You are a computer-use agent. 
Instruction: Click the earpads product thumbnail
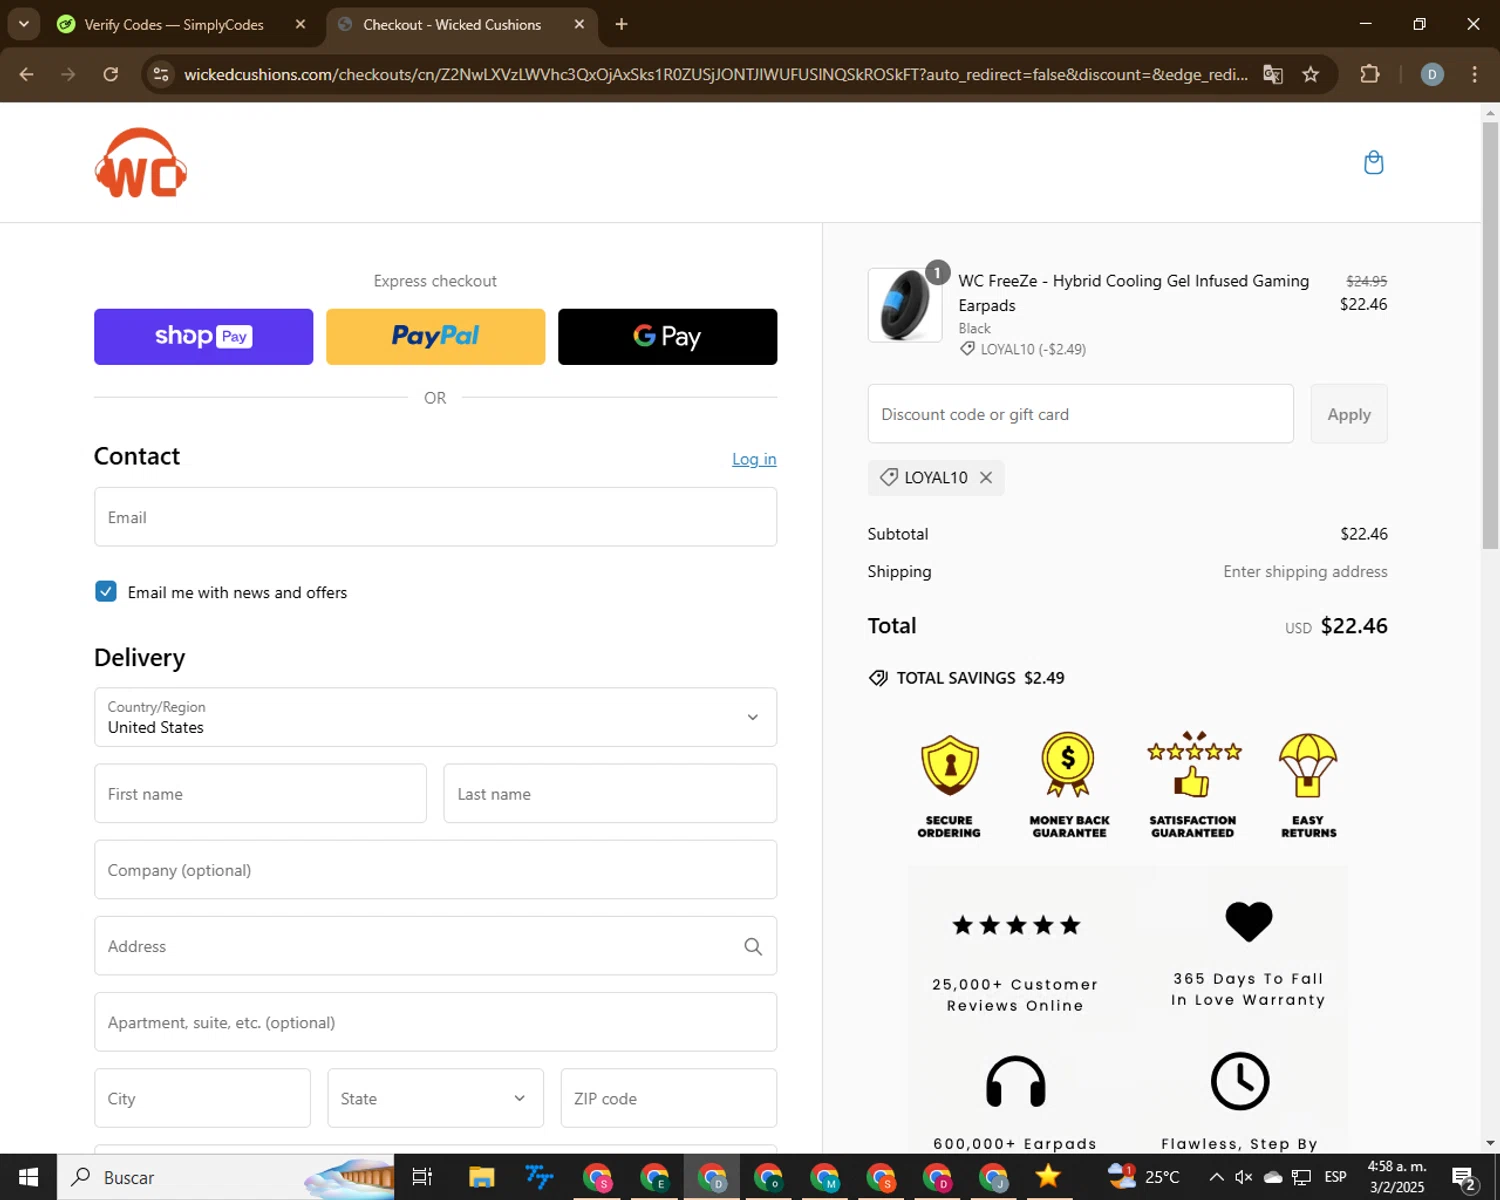905,305
